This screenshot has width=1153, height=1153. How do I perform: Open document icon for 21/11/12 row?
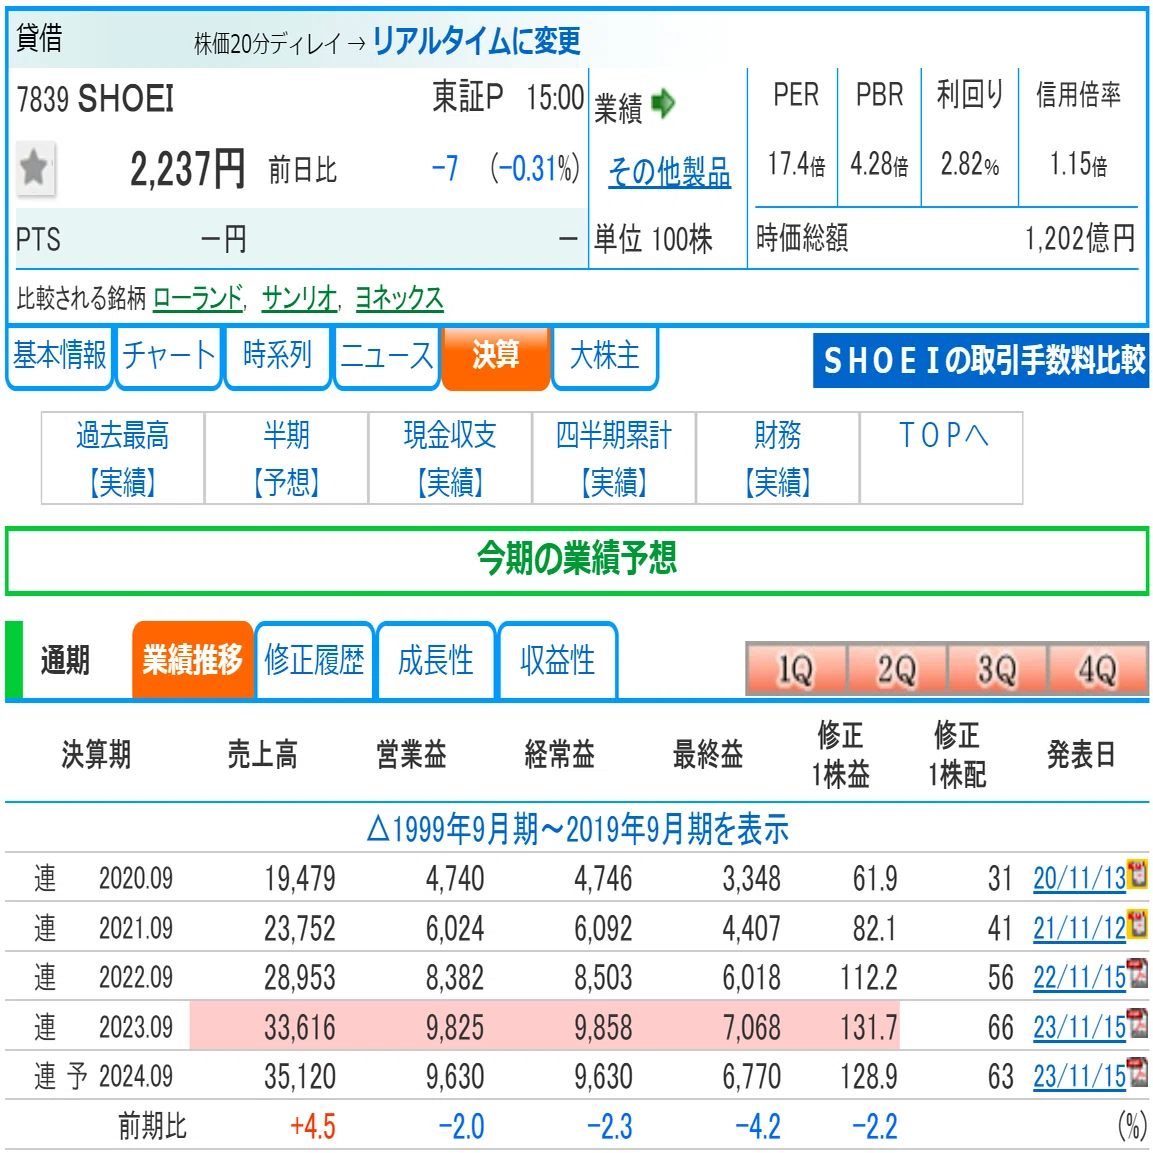[1138, 924]
